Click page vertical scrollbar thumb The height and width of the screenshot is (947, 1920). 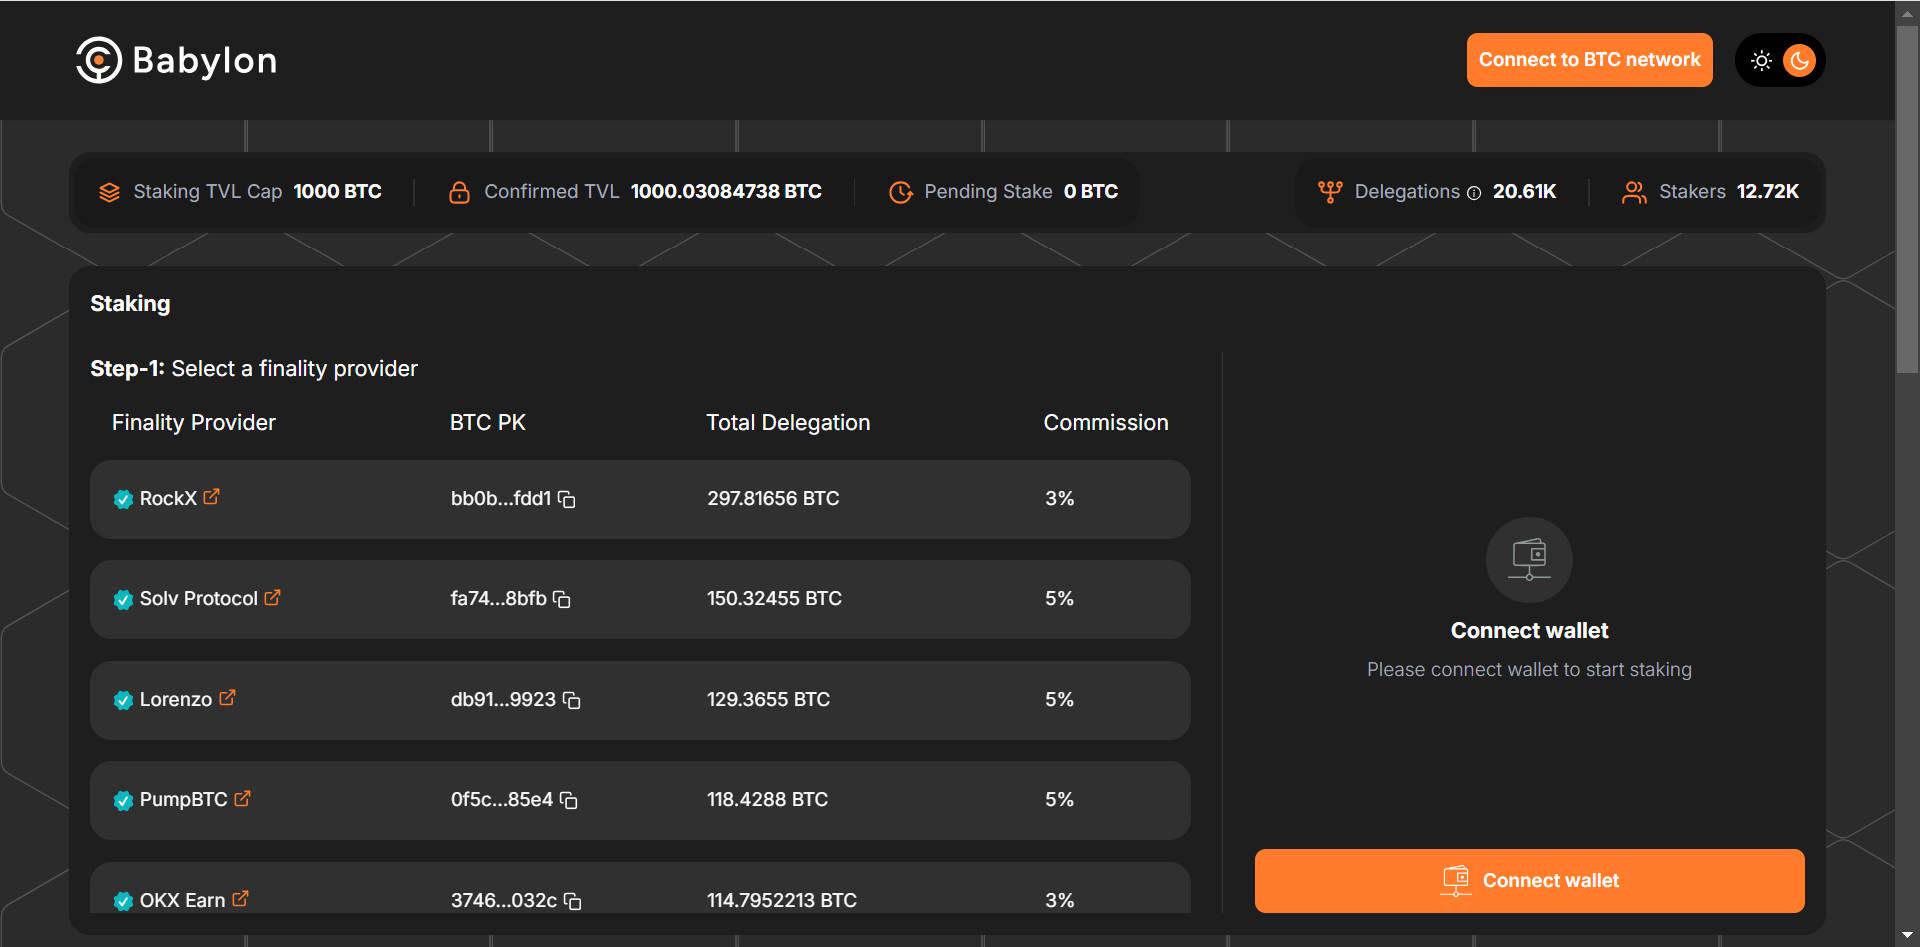click(1907, 198)
